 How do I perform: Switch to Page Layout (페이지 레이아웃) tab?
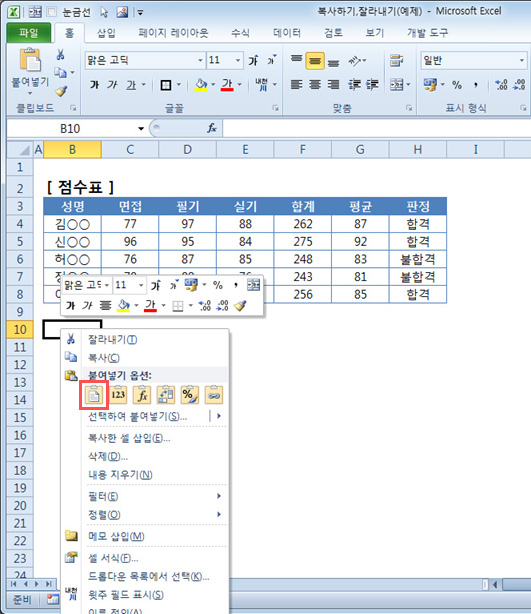point(173,33)
